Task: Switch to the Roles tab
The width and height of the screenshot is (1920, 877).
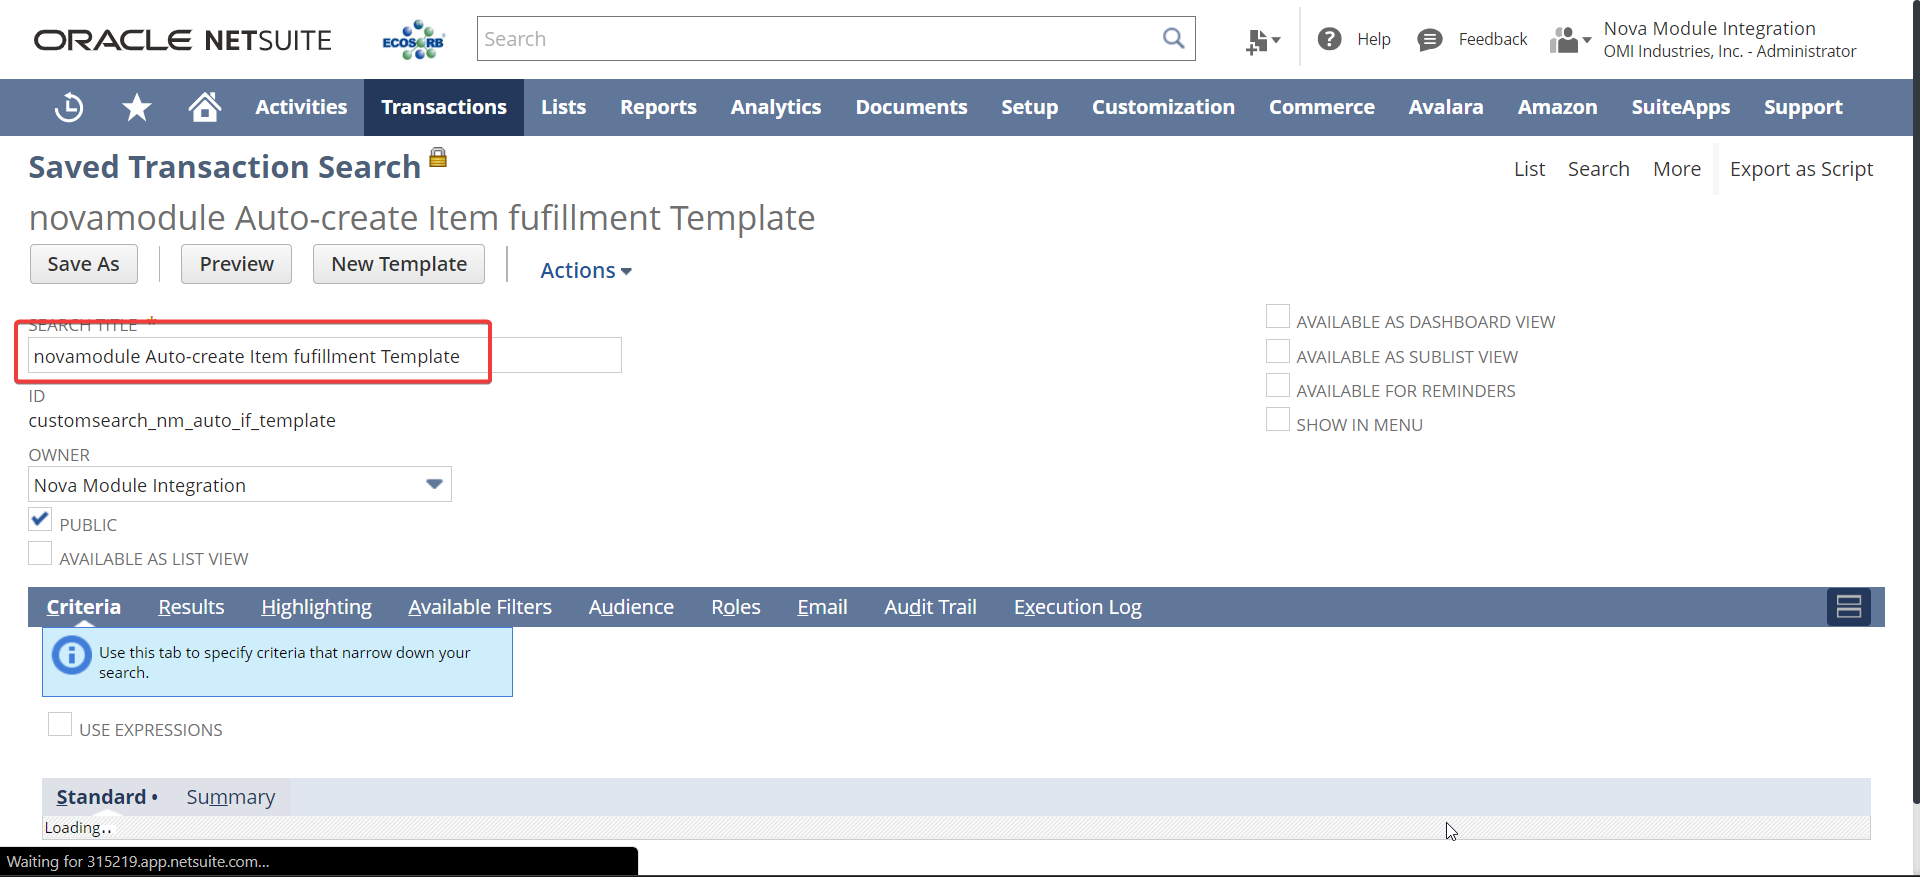Action: (735, 607)
